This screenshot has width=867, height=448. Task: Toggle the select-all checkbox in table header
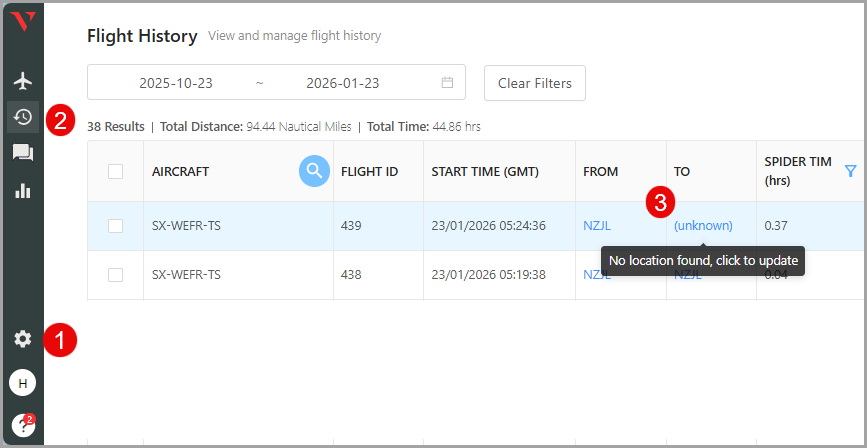pyautogui.click(x=115, y=171)
